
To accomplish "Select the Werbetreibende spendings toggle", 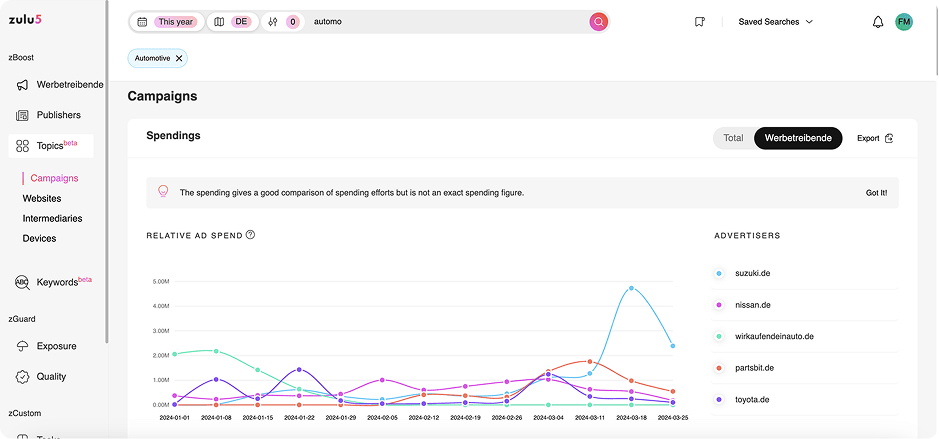I will pyautogui.click(x=798, y=138).
